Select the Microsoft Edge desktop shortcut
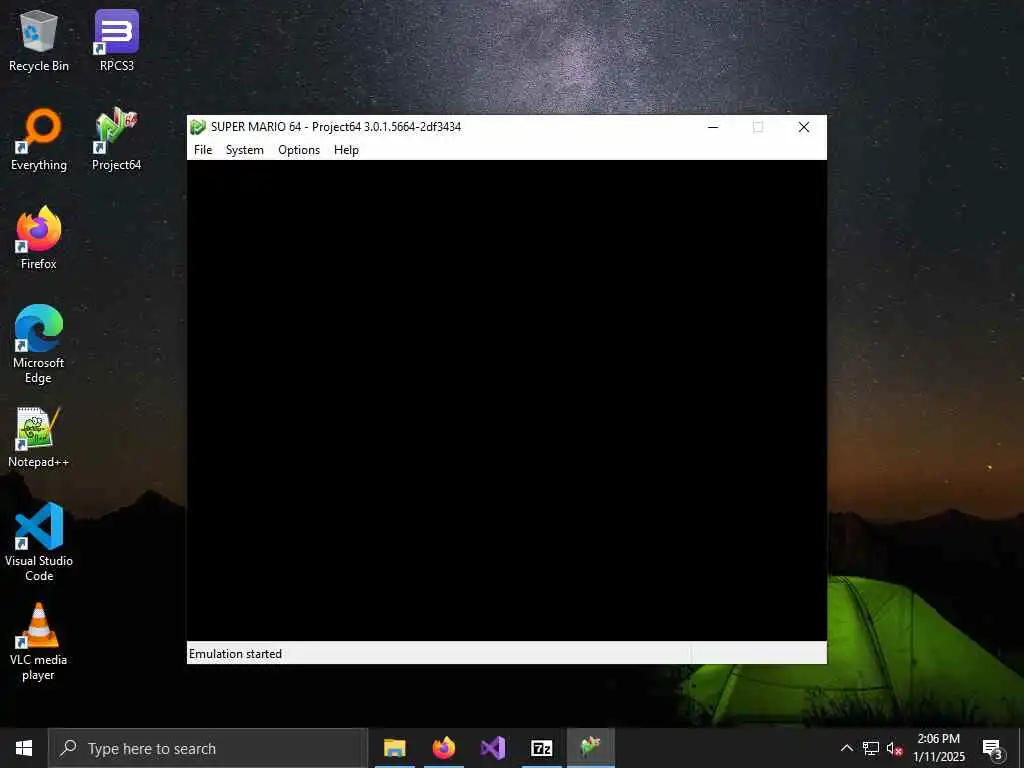The image size is (1024, 768). tap(39, 344)
